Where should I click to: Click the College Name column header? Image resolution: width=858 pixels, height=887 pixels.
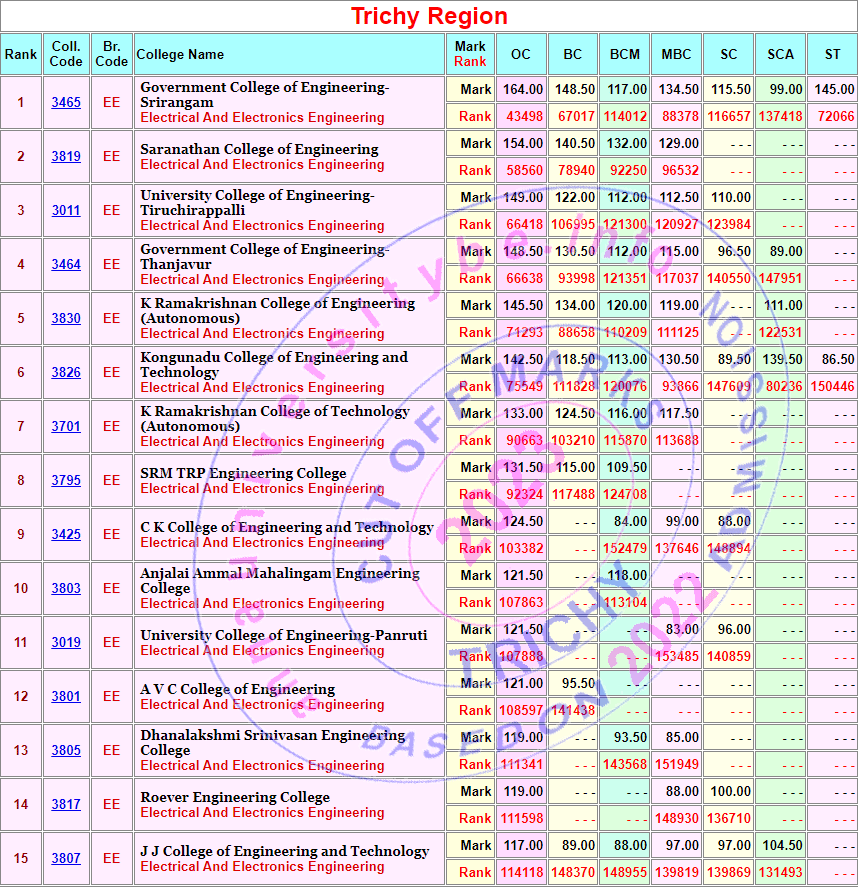pyautogui.click(x=180, y=54)
